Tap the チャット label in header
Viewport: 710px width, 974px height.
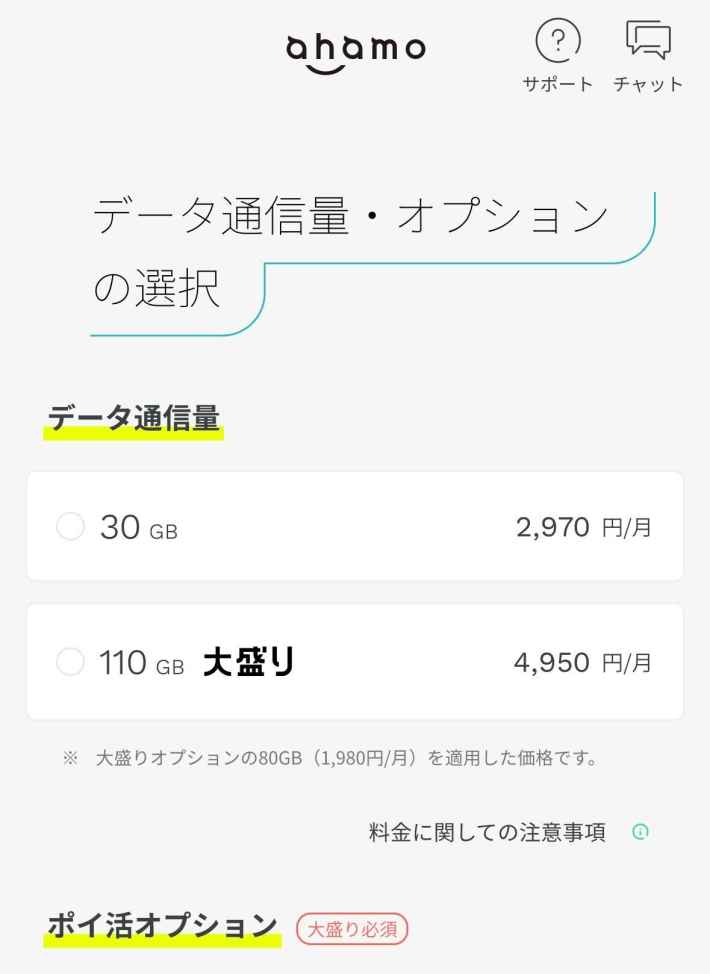pyautogui.click(x=648, y=84)
